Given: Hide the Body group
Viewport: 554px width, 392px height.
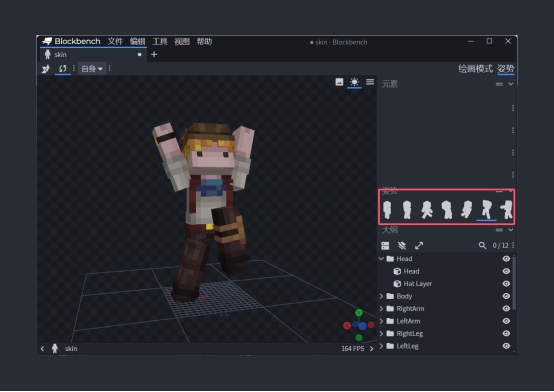Looking at the screenshot, I should click(506, 296).
